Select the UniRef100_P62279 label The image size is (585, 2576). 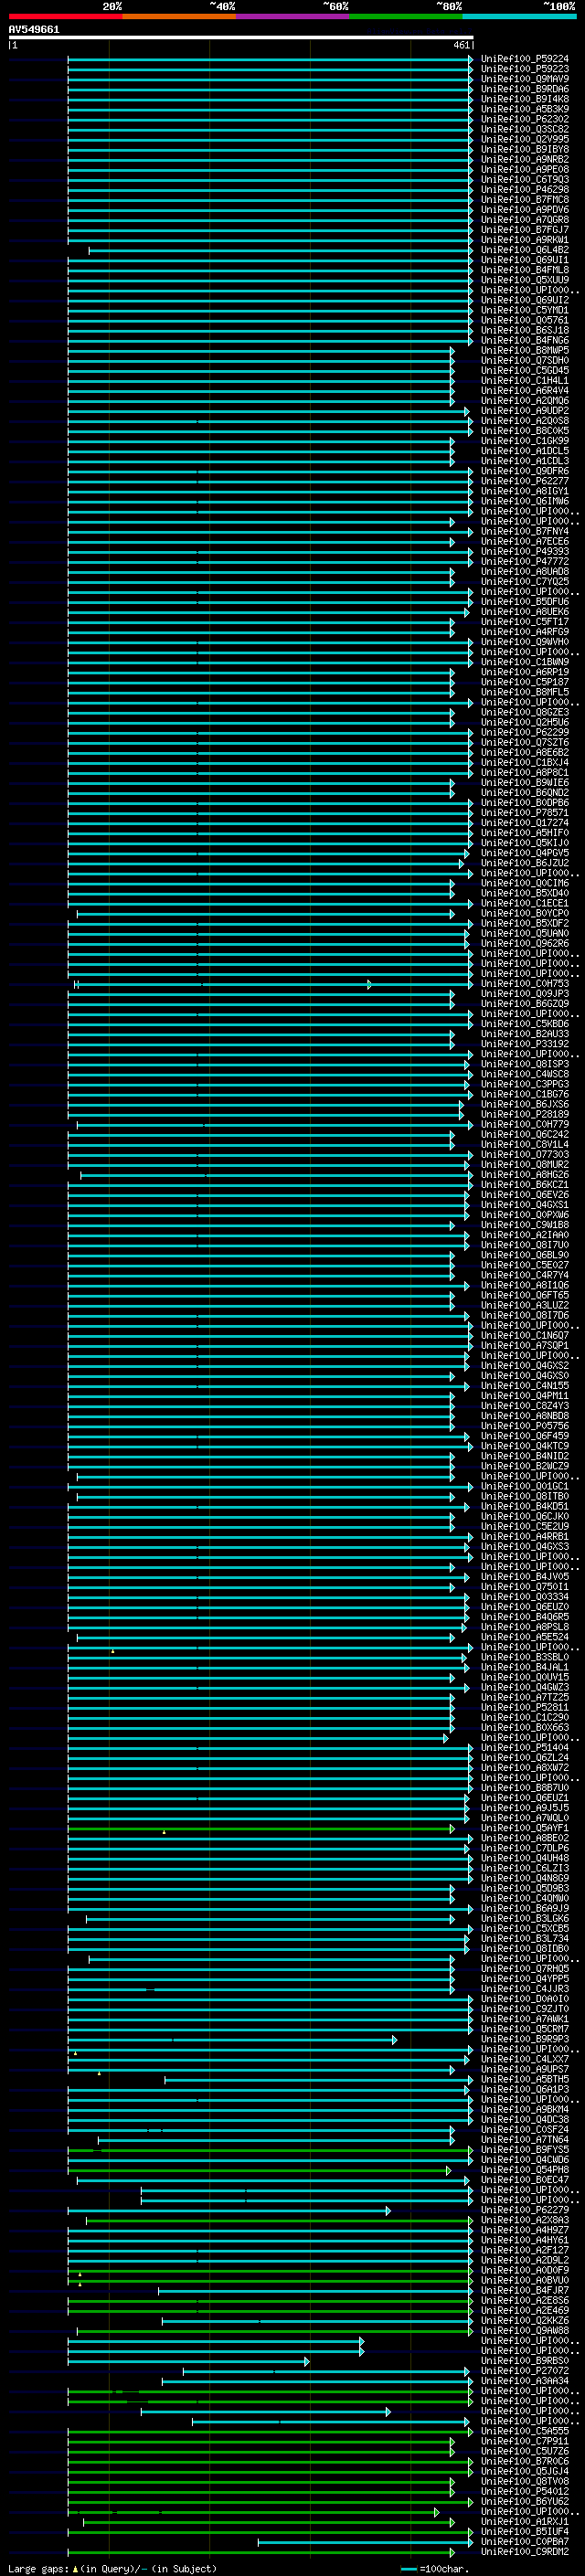pyautogui.click(x=525, y=2210)
